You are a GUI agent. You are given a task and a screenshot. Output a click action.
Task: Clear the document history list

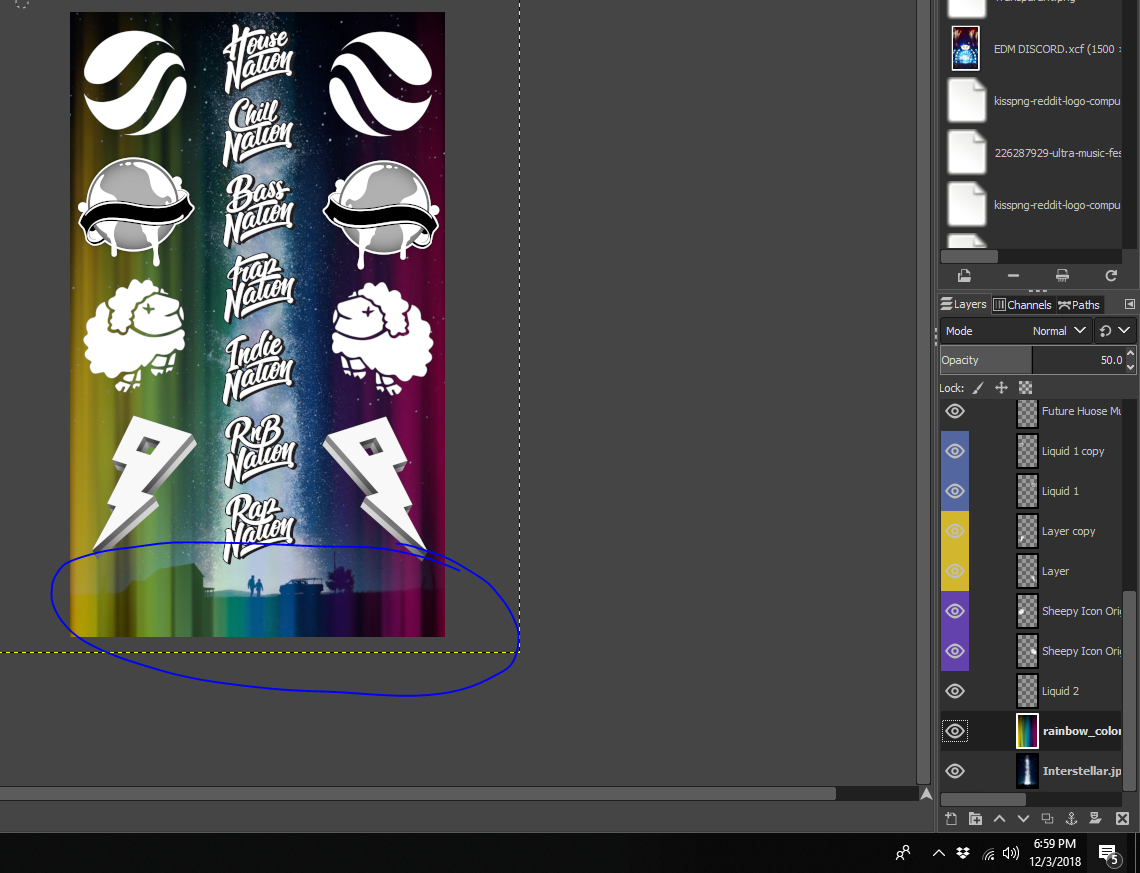coord(1062,275)
